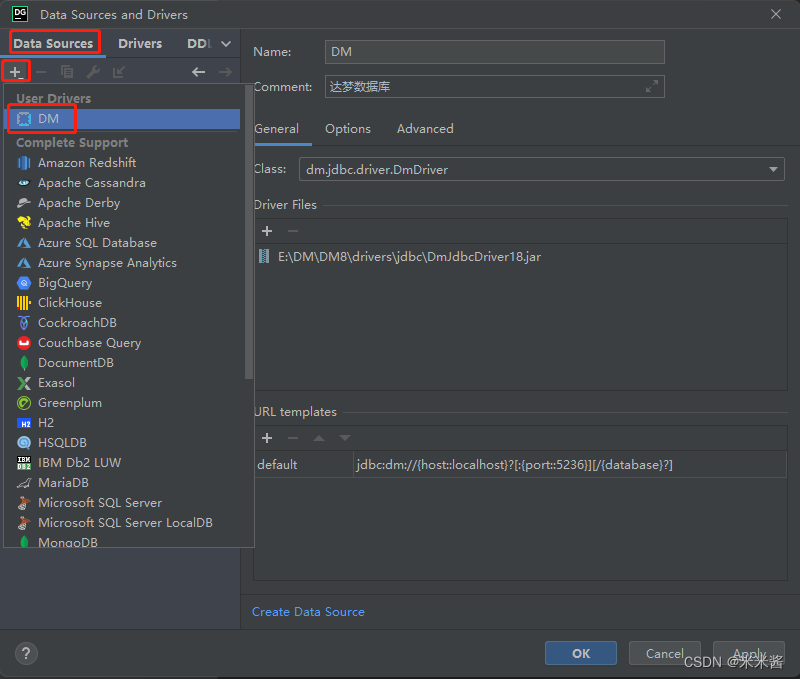Choose Apache Derby from the list
The image size is (800, 679).
pyautogui.click(x=122, y=203)
